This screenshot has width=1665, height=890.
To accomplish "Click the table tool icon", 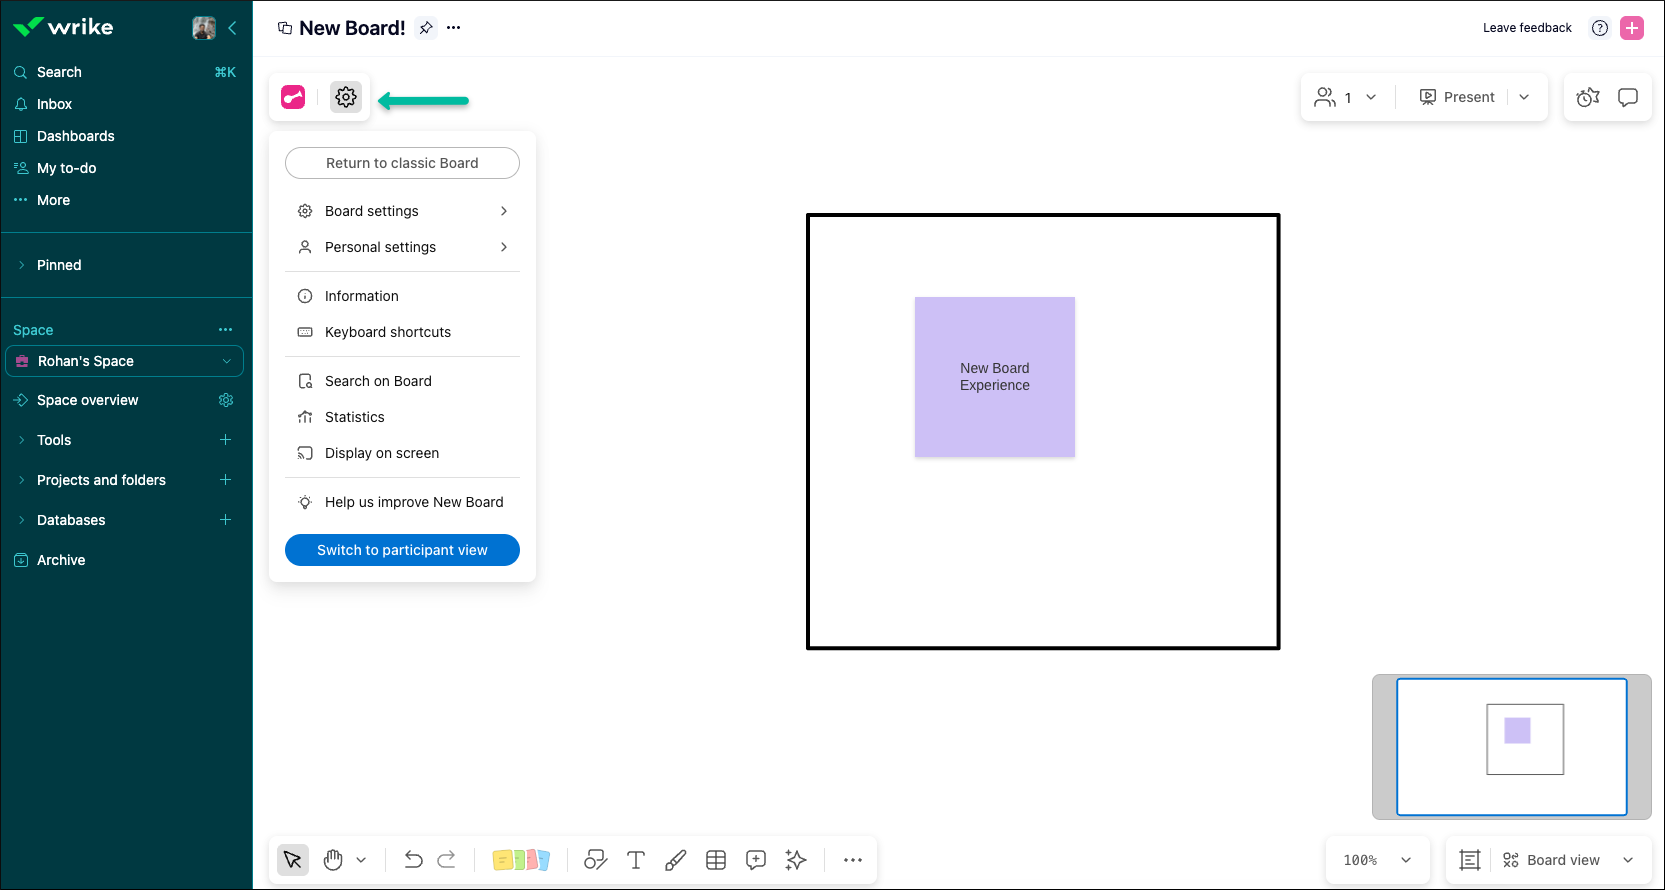I will 716,860.
